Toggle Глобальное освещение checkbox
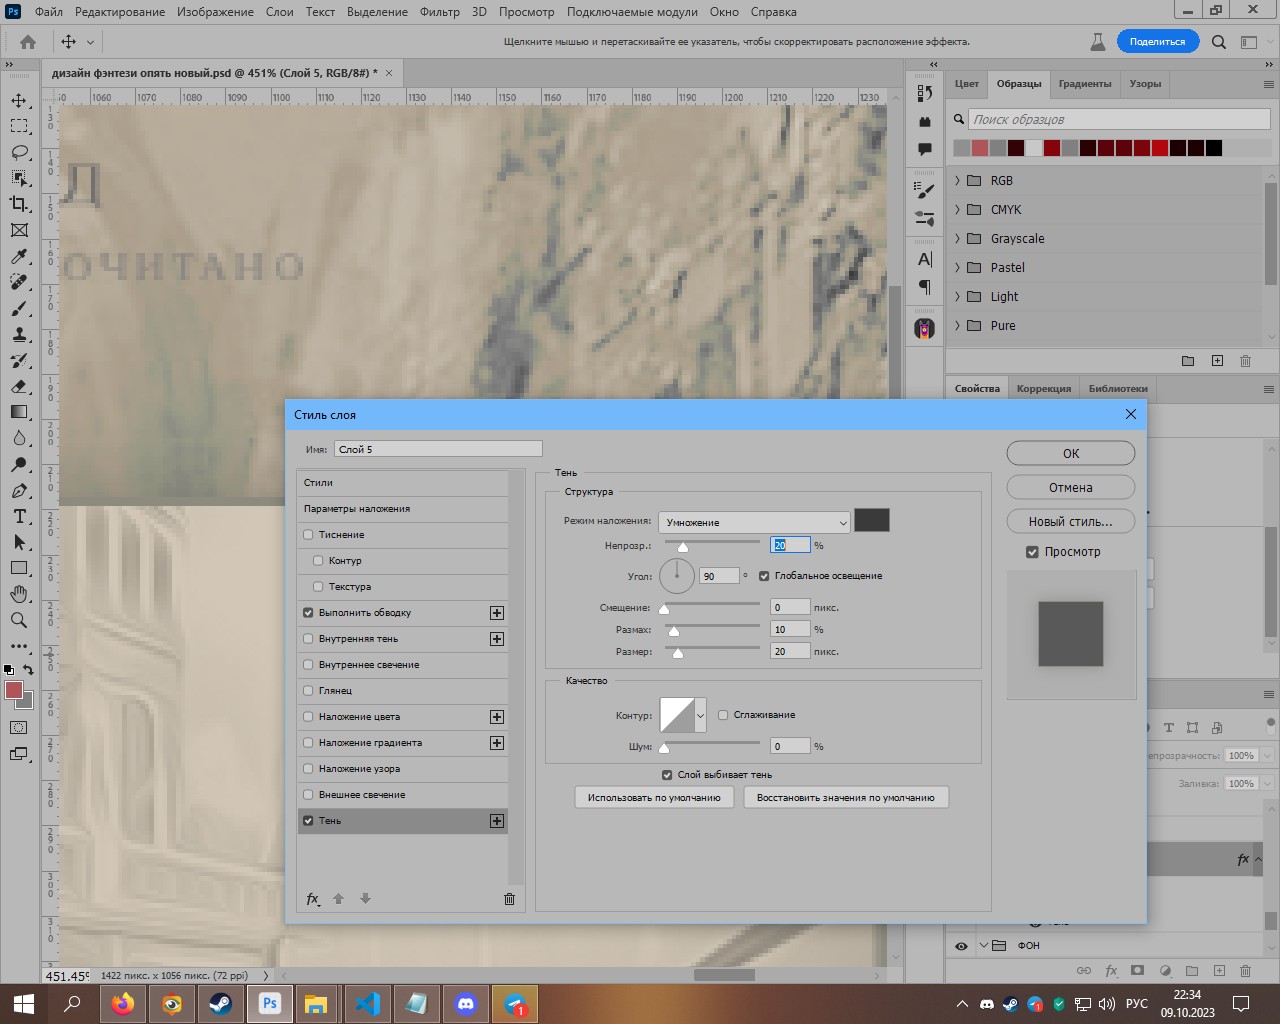This screenshot has width=1280, height=1024. (x=764, y=576)
